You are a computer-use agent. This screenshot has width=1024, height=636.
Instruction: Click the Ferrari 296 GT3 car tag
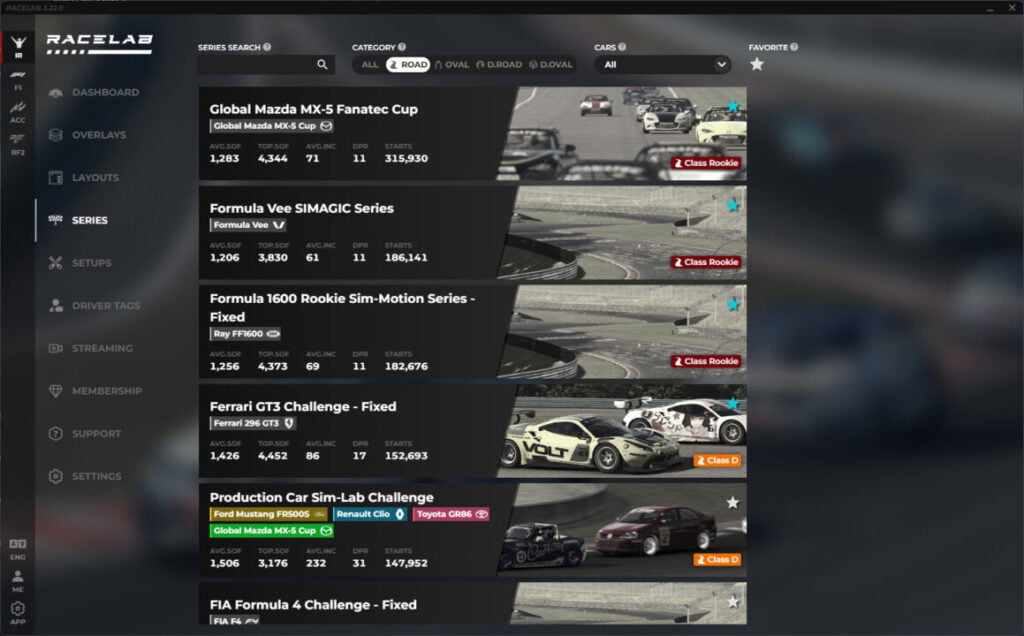click(253, 423)
